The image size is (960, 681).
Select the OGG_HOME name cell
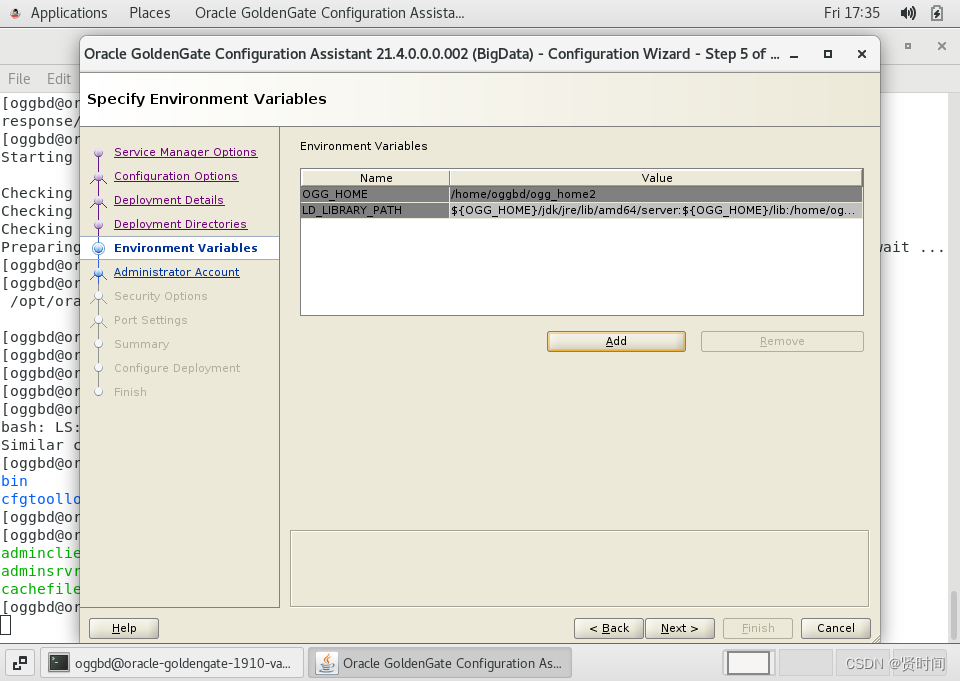(x=375, y=194)
